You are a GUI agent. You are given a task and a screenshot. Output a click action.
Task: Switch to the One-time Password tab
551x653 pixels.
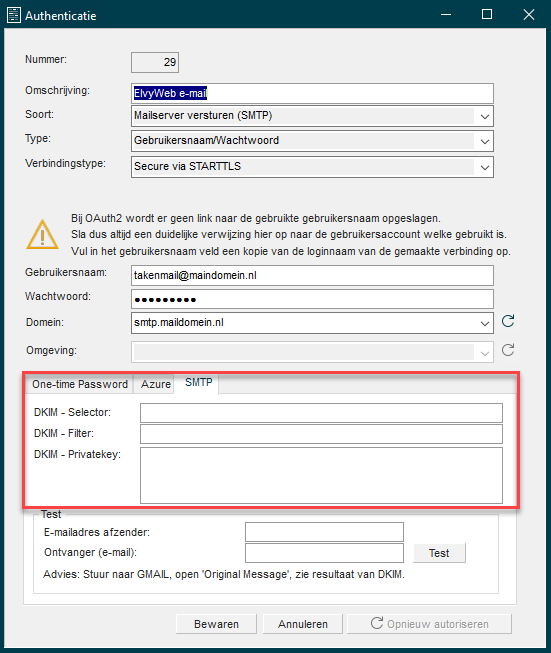tap(80, 384)
